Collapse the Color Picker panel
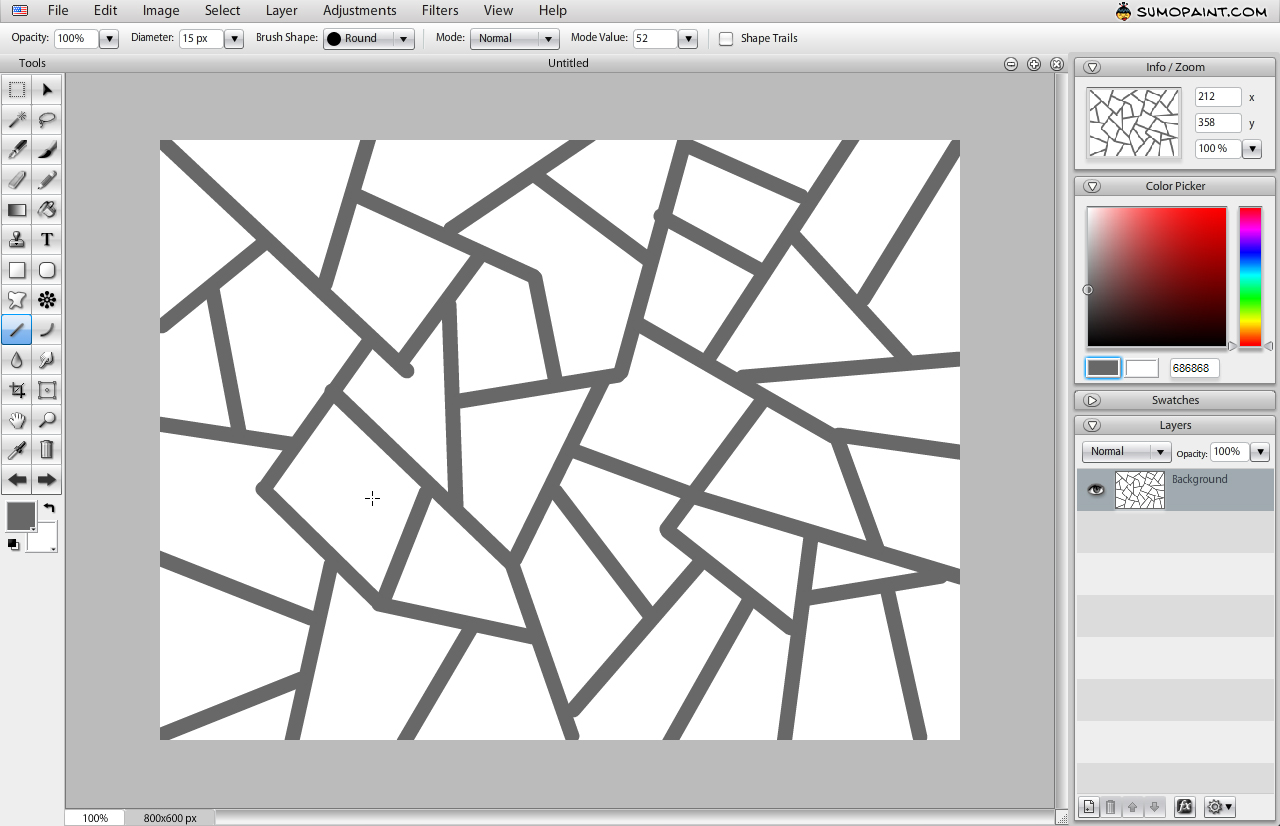This screenshot has height=826, width=1280. 1092,186
